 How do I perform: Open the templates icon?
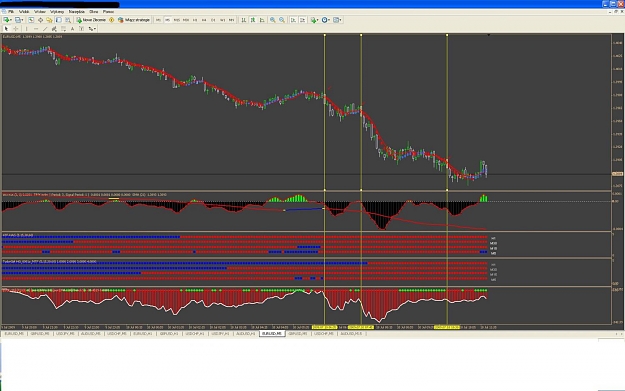(336, 20)
